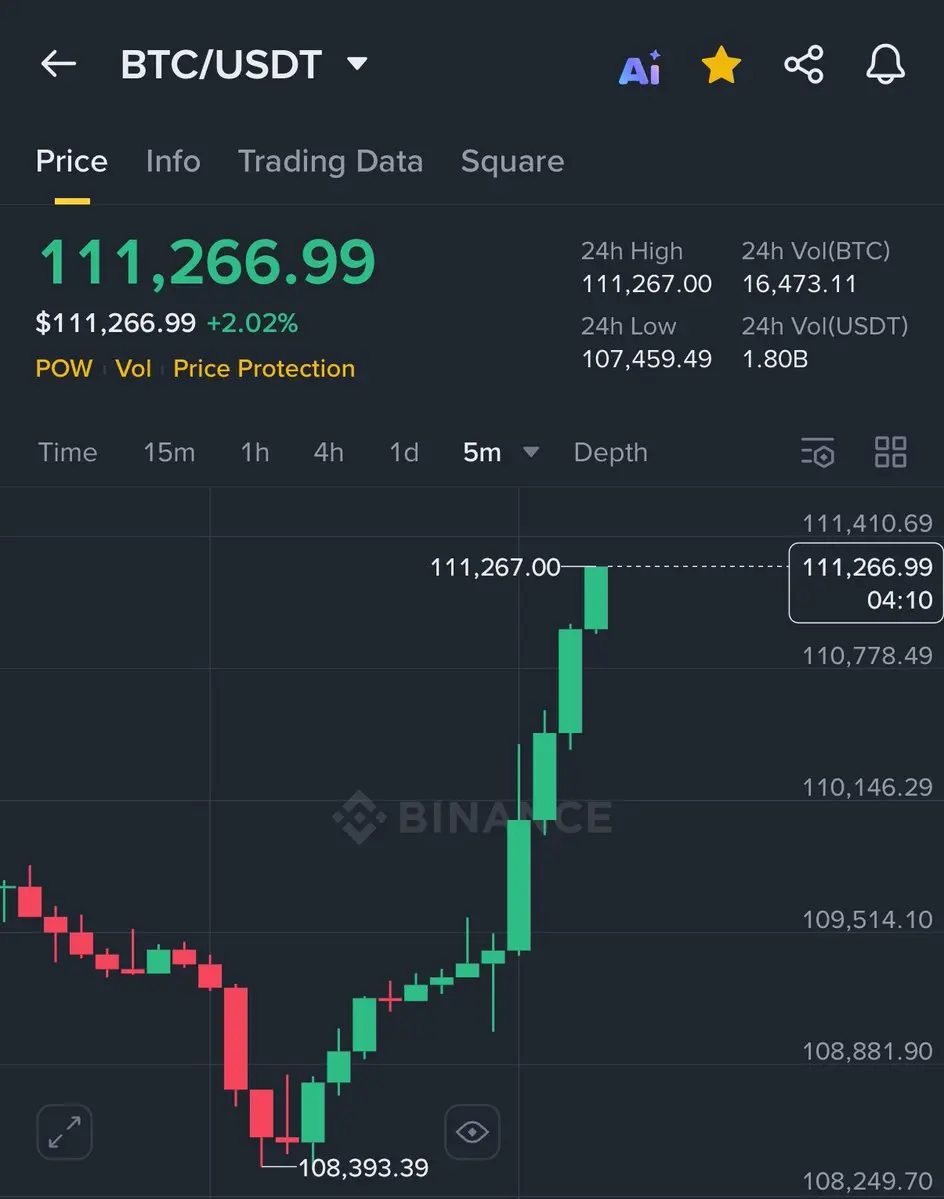
Task: Open the price alert bell icon
Action: click(x=885, y=64)
